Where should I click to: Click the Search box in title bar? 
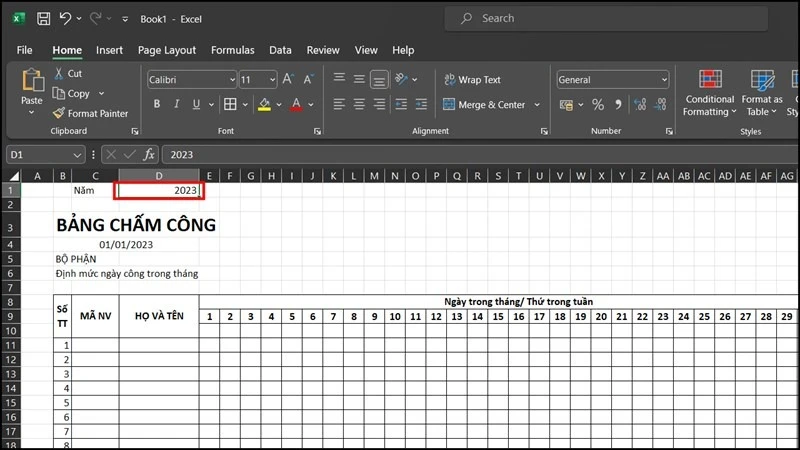coord(606,18)
